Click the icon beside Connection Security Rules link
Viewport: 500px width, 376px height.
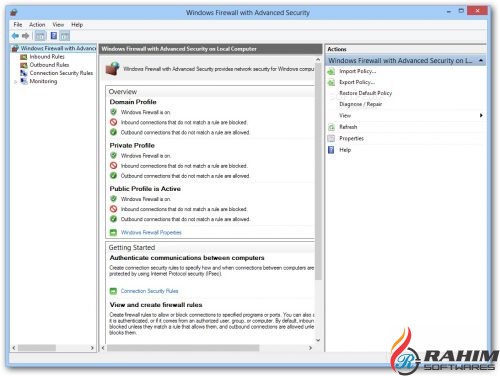click(113, 291)
